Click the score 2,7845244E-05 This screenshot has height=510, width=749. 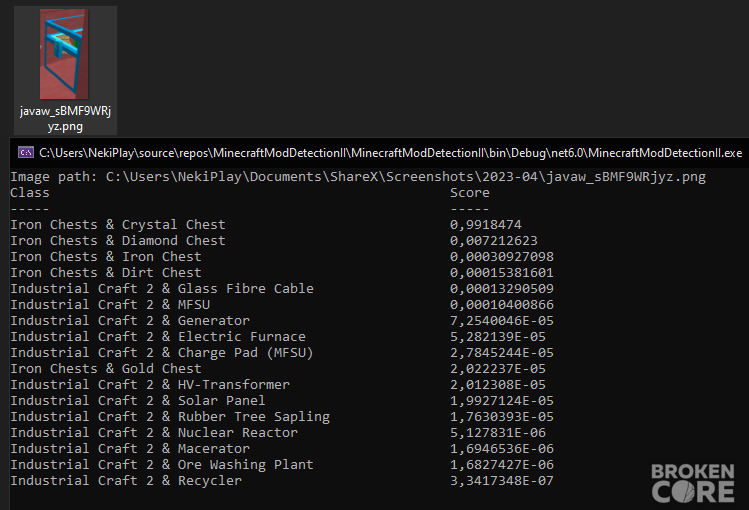click(502, 353)
